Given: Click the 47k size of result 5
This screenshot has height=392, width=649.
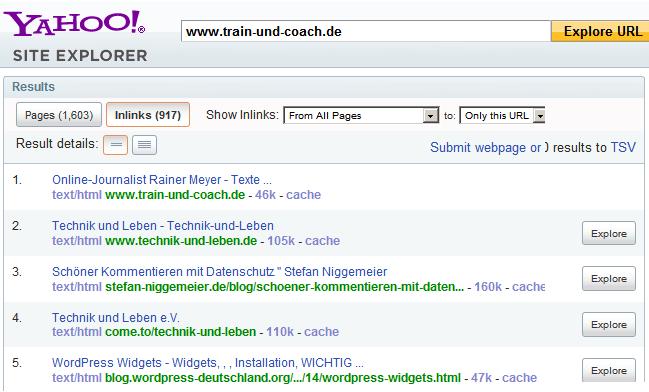Looking at the screenshot, I should (481, 378).
